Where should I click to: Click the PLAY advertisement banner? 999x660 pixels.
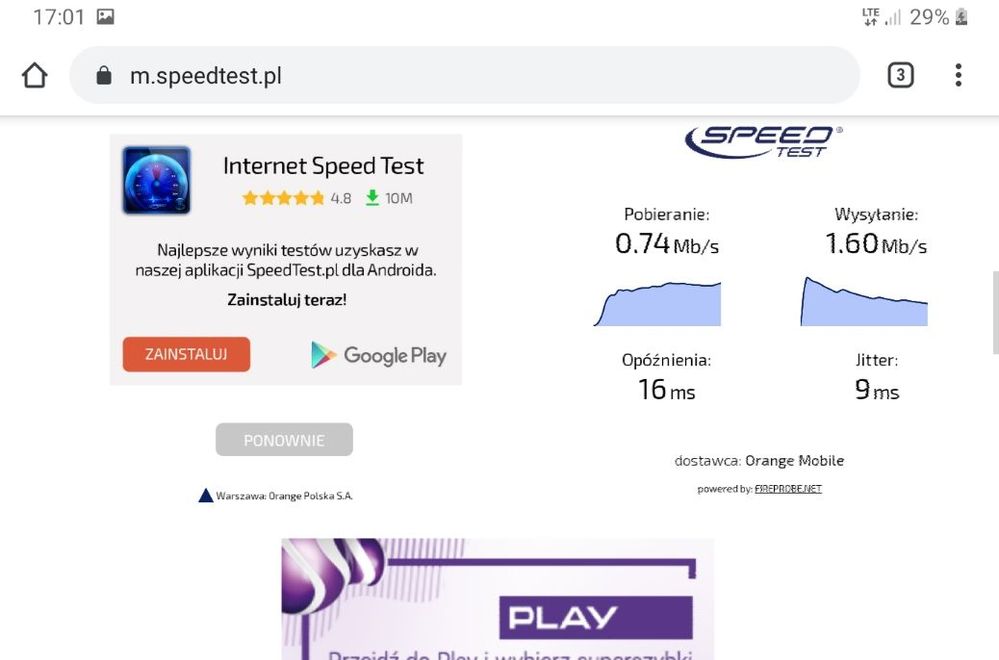click(499, 600)
